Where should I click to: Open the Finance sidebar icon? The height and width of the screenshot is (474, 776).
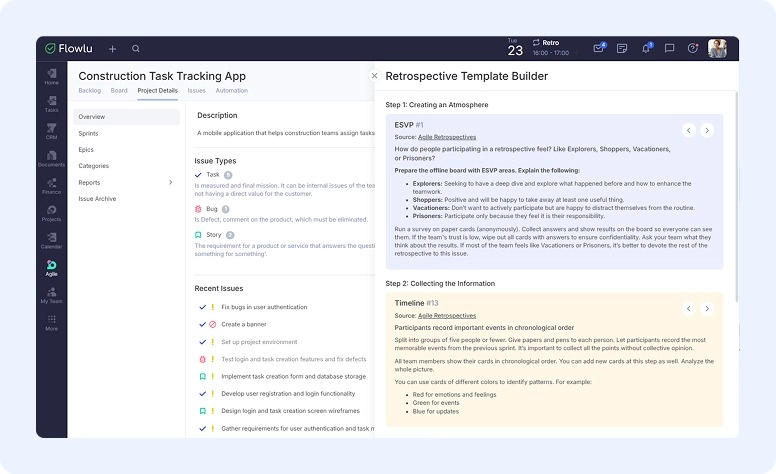[51, 186]
